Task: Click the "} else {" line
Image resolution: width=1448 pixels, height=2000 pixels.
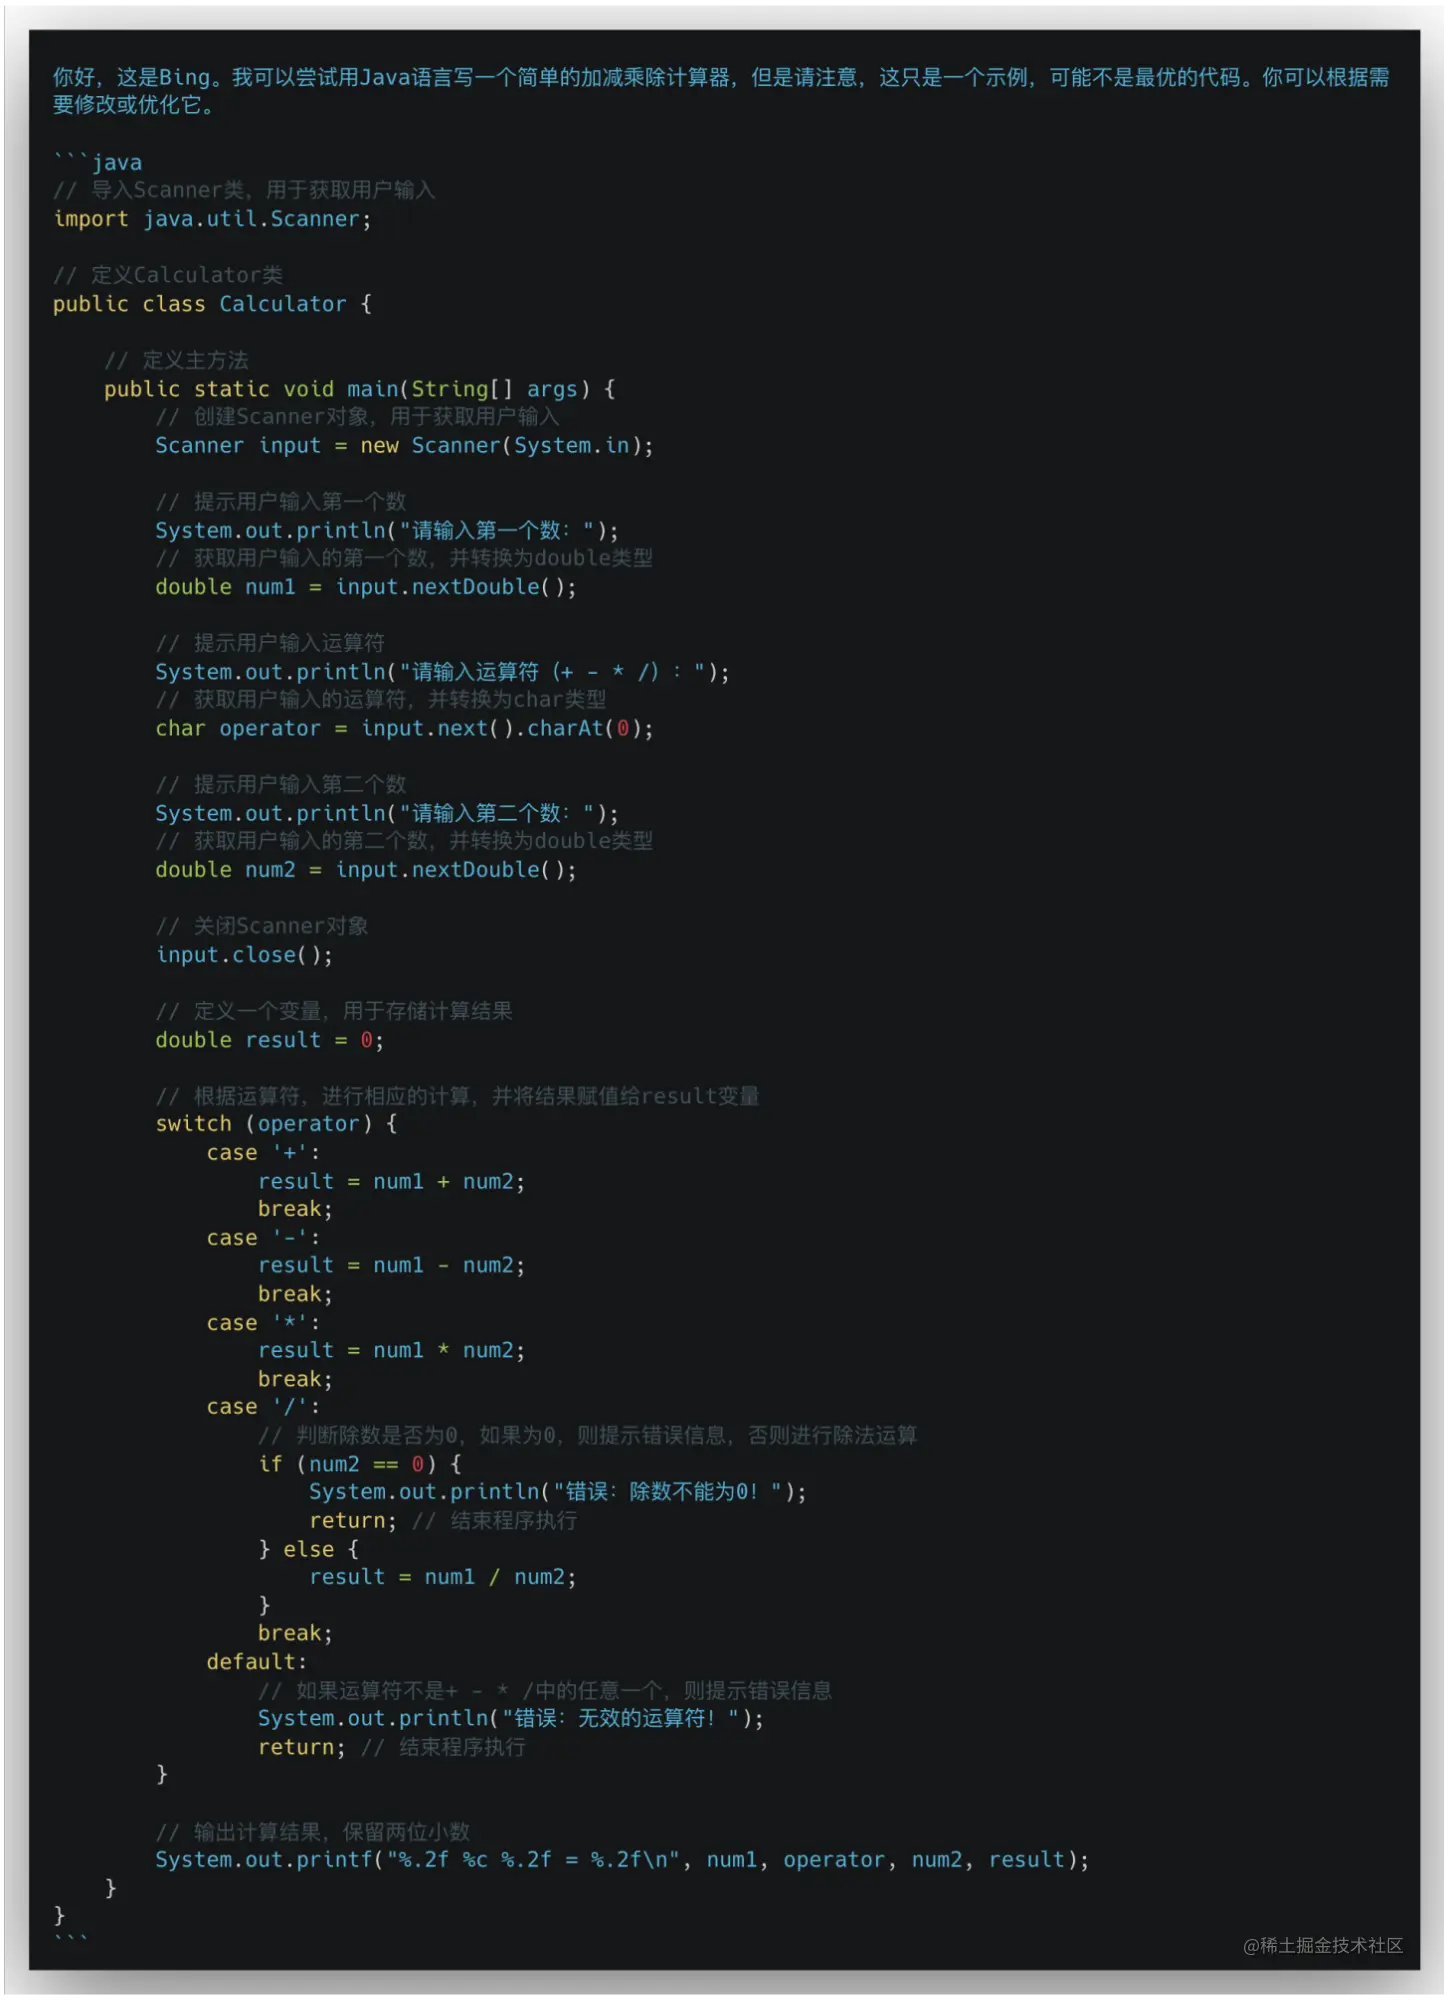Action: 308,1549
